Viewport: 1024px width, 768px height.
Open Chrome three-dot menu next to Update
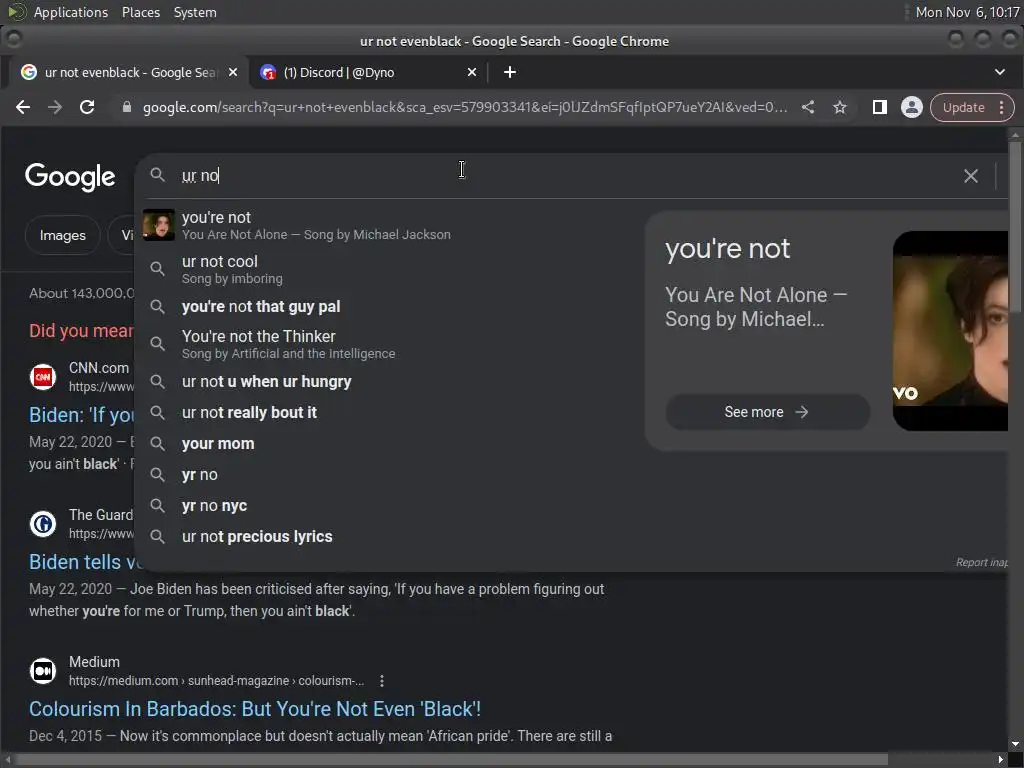(x=1002, y=107)
